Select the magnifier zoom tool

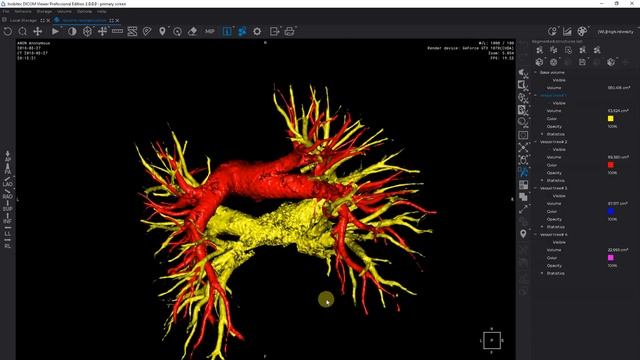click(x=23, y=31)
